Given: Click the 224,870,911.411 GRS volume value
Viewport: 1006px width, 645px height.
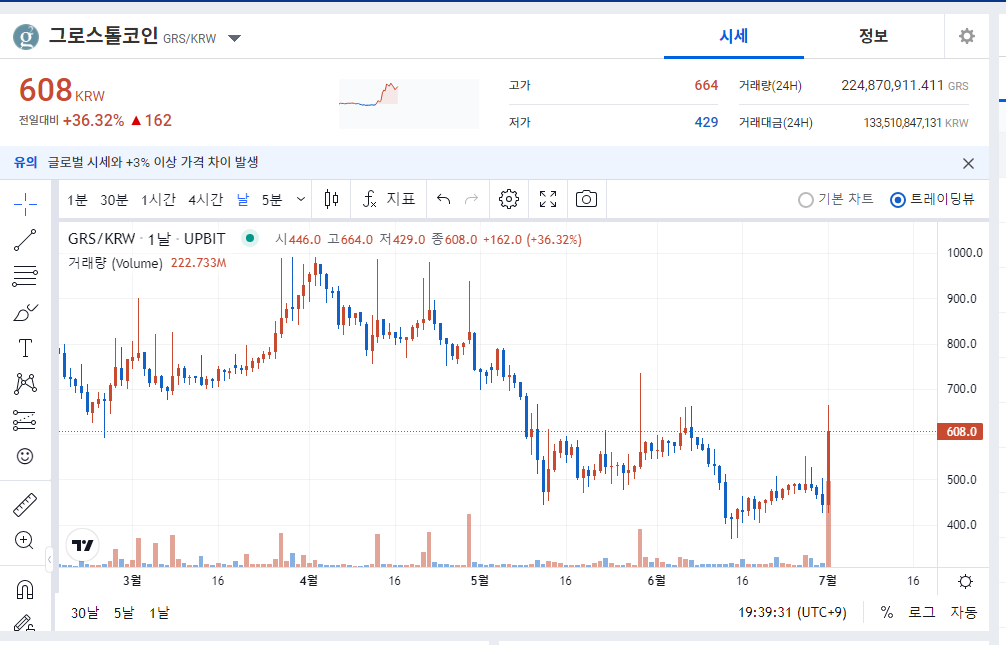Looking at the screenshot, I should pos(905,85).
